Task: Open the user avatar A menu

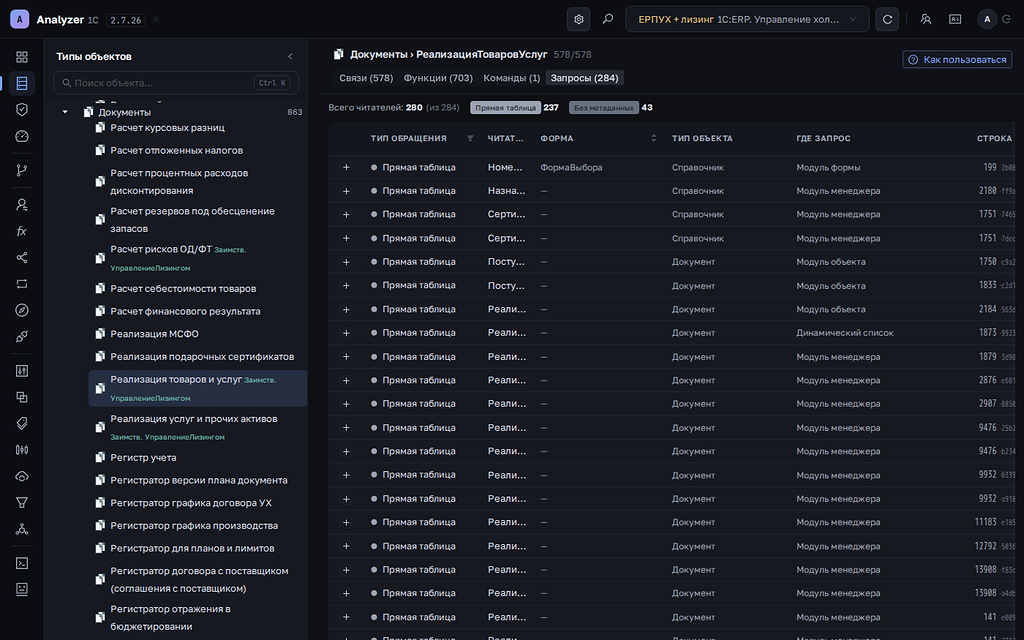Action: (987, 20)
